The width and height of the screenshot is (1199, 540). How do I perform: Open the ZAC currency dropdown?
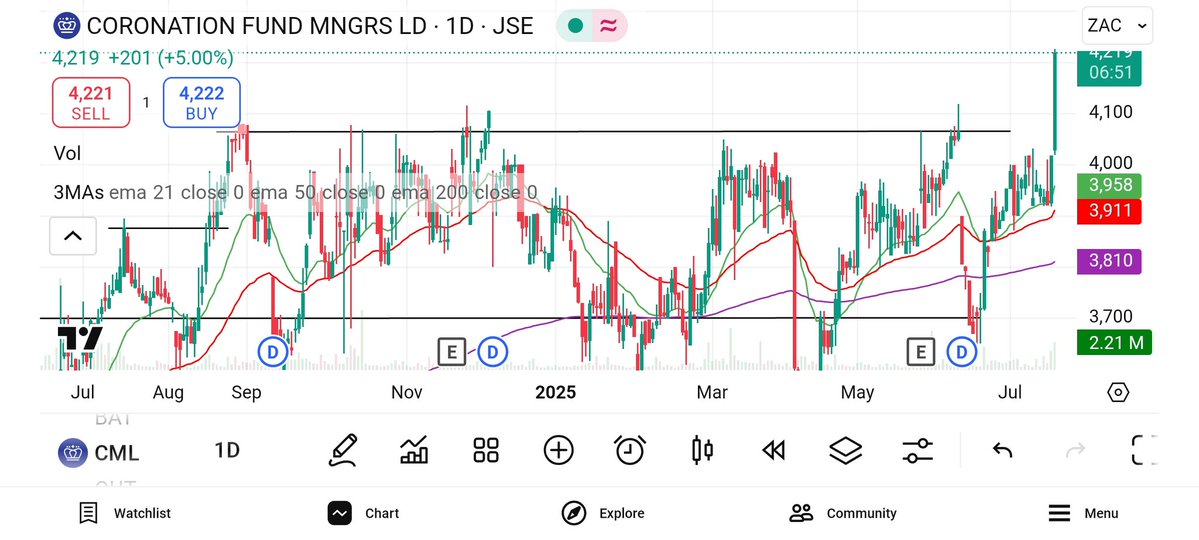(x=1117, y=26)
